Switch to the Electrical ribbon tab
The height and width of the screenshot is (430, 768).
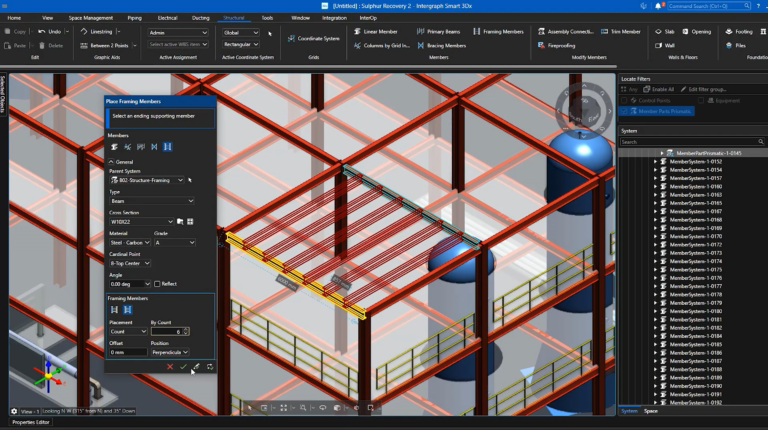tap(167, 18)
